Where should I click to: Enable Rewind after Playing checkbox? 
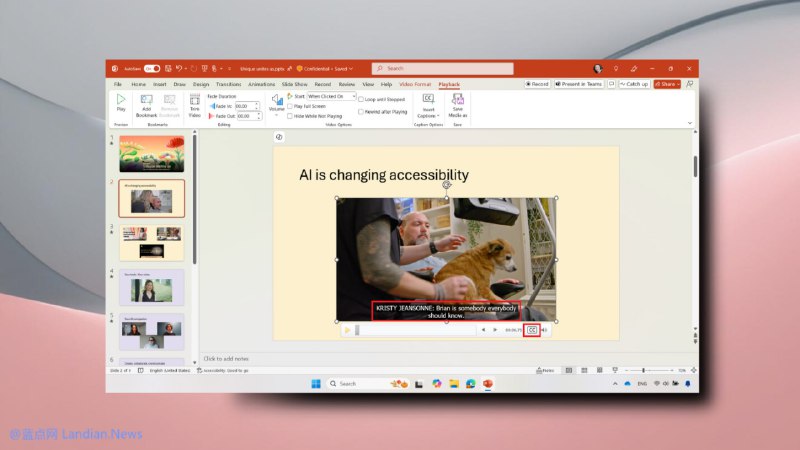(x=361, y=112)
